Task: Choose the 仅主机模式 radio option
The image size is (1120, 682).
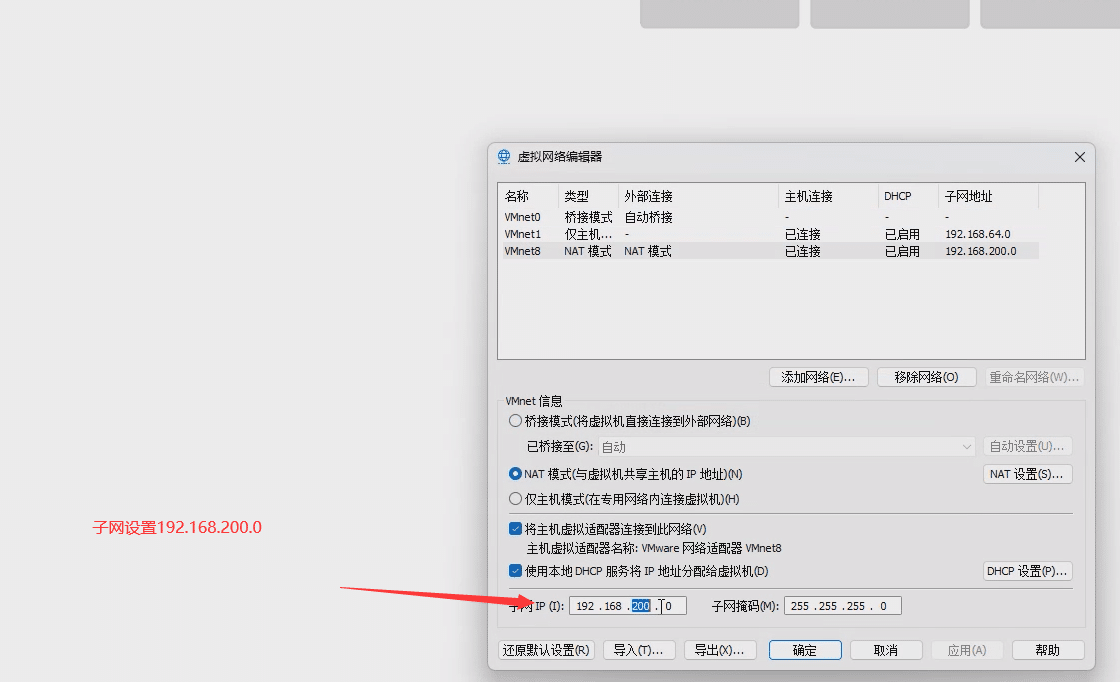Action: pyautogui.click(x=516, y=499)
